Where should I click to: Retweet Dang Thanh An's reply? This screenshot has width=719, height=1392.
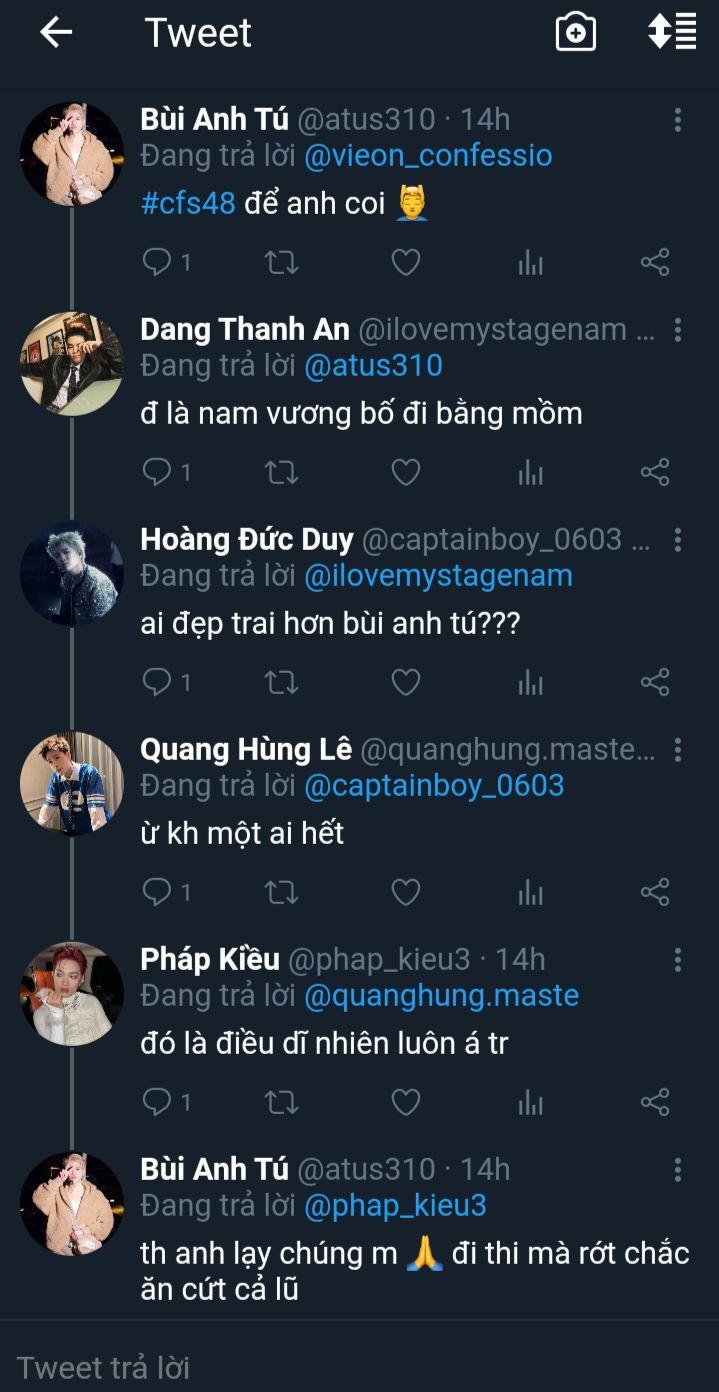pos(281,472)
